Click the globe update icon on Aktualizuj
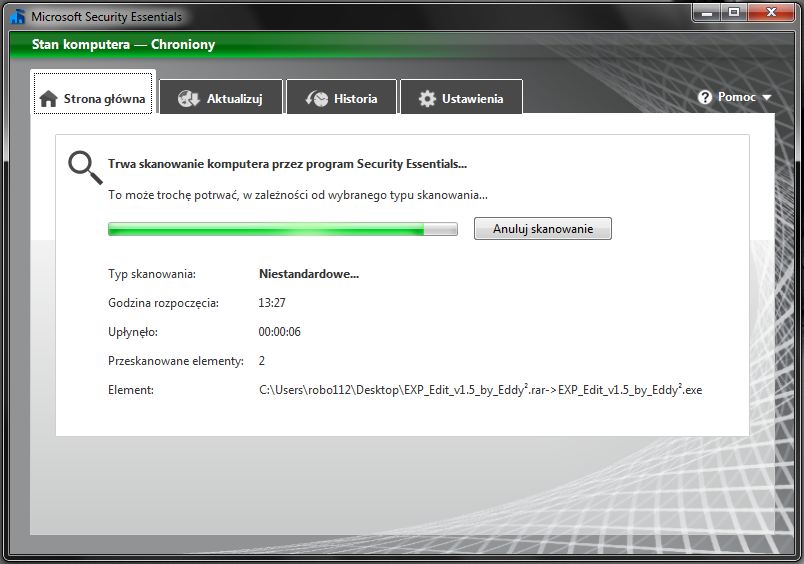Screen dimensions: 804x564 tap(188, 98)
